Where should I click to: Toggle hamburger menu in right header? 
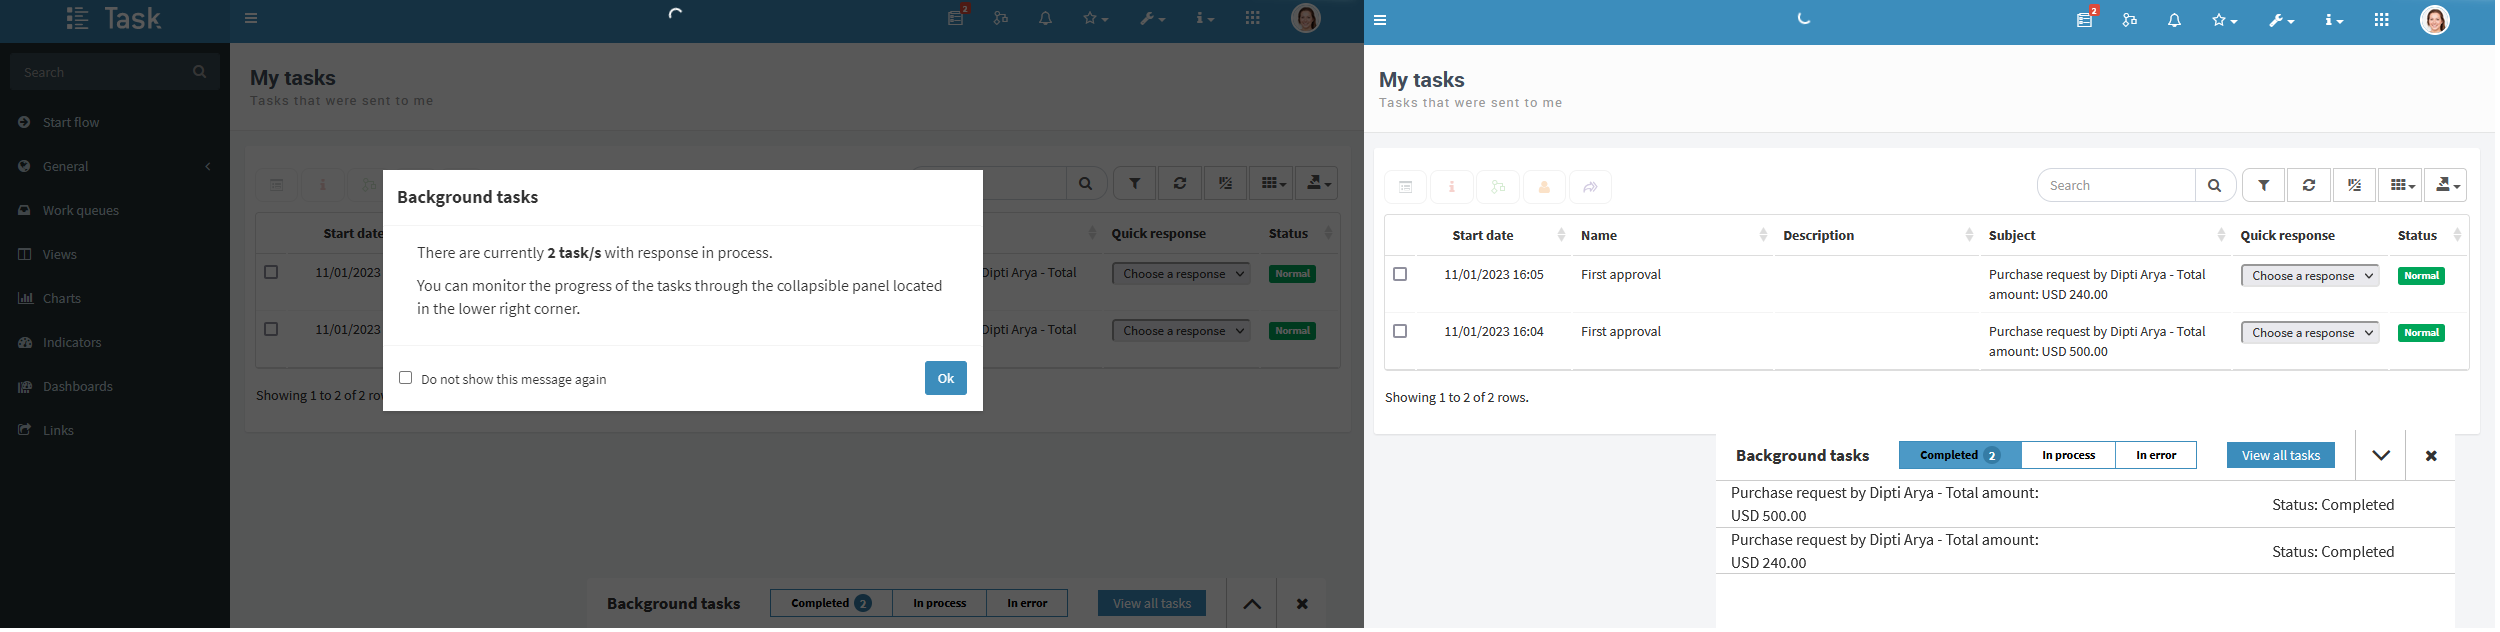(x=1380, y=20)
